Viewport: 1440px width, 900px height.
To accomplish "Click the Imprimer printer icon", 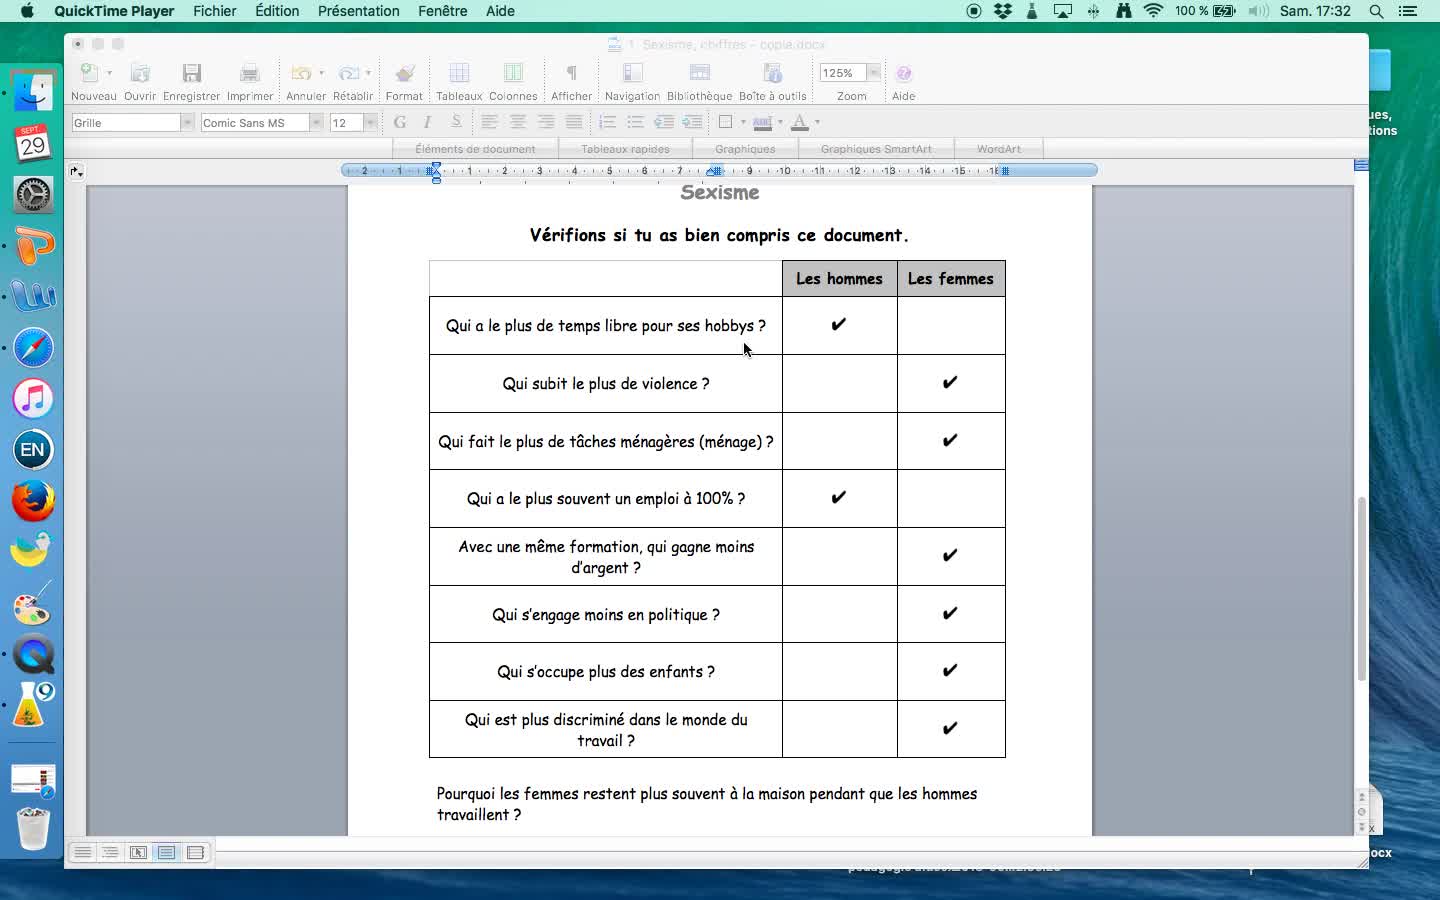I will tap(249, 74).
